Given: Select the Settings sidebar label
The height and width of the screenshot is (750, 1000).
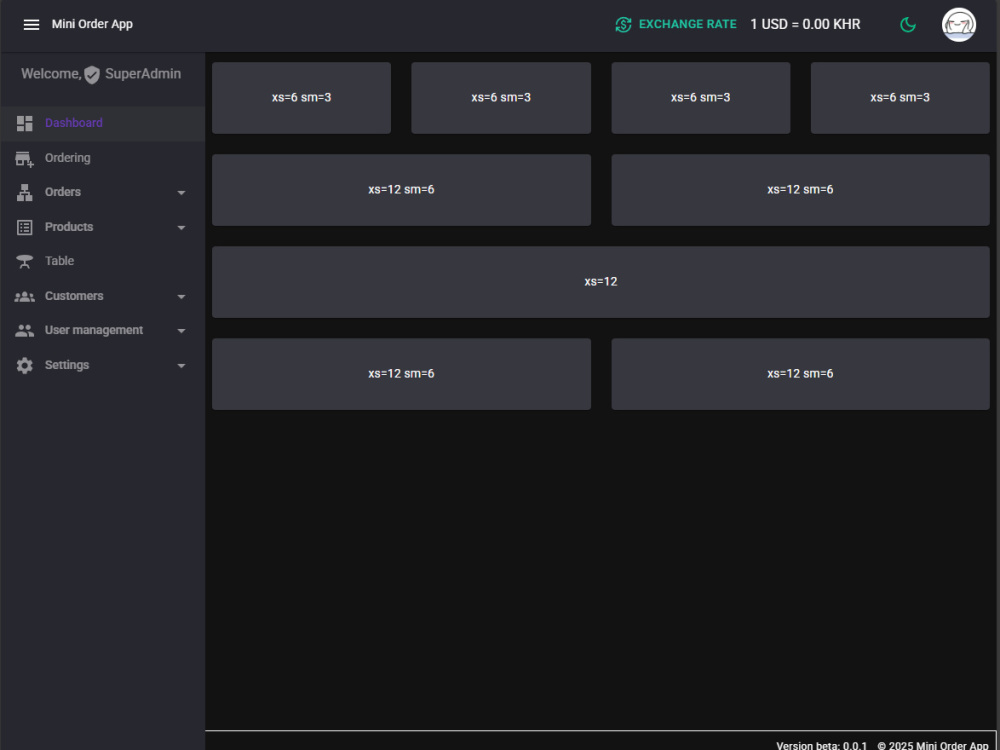Looking at the screenshot, I should tap(67, 365).
